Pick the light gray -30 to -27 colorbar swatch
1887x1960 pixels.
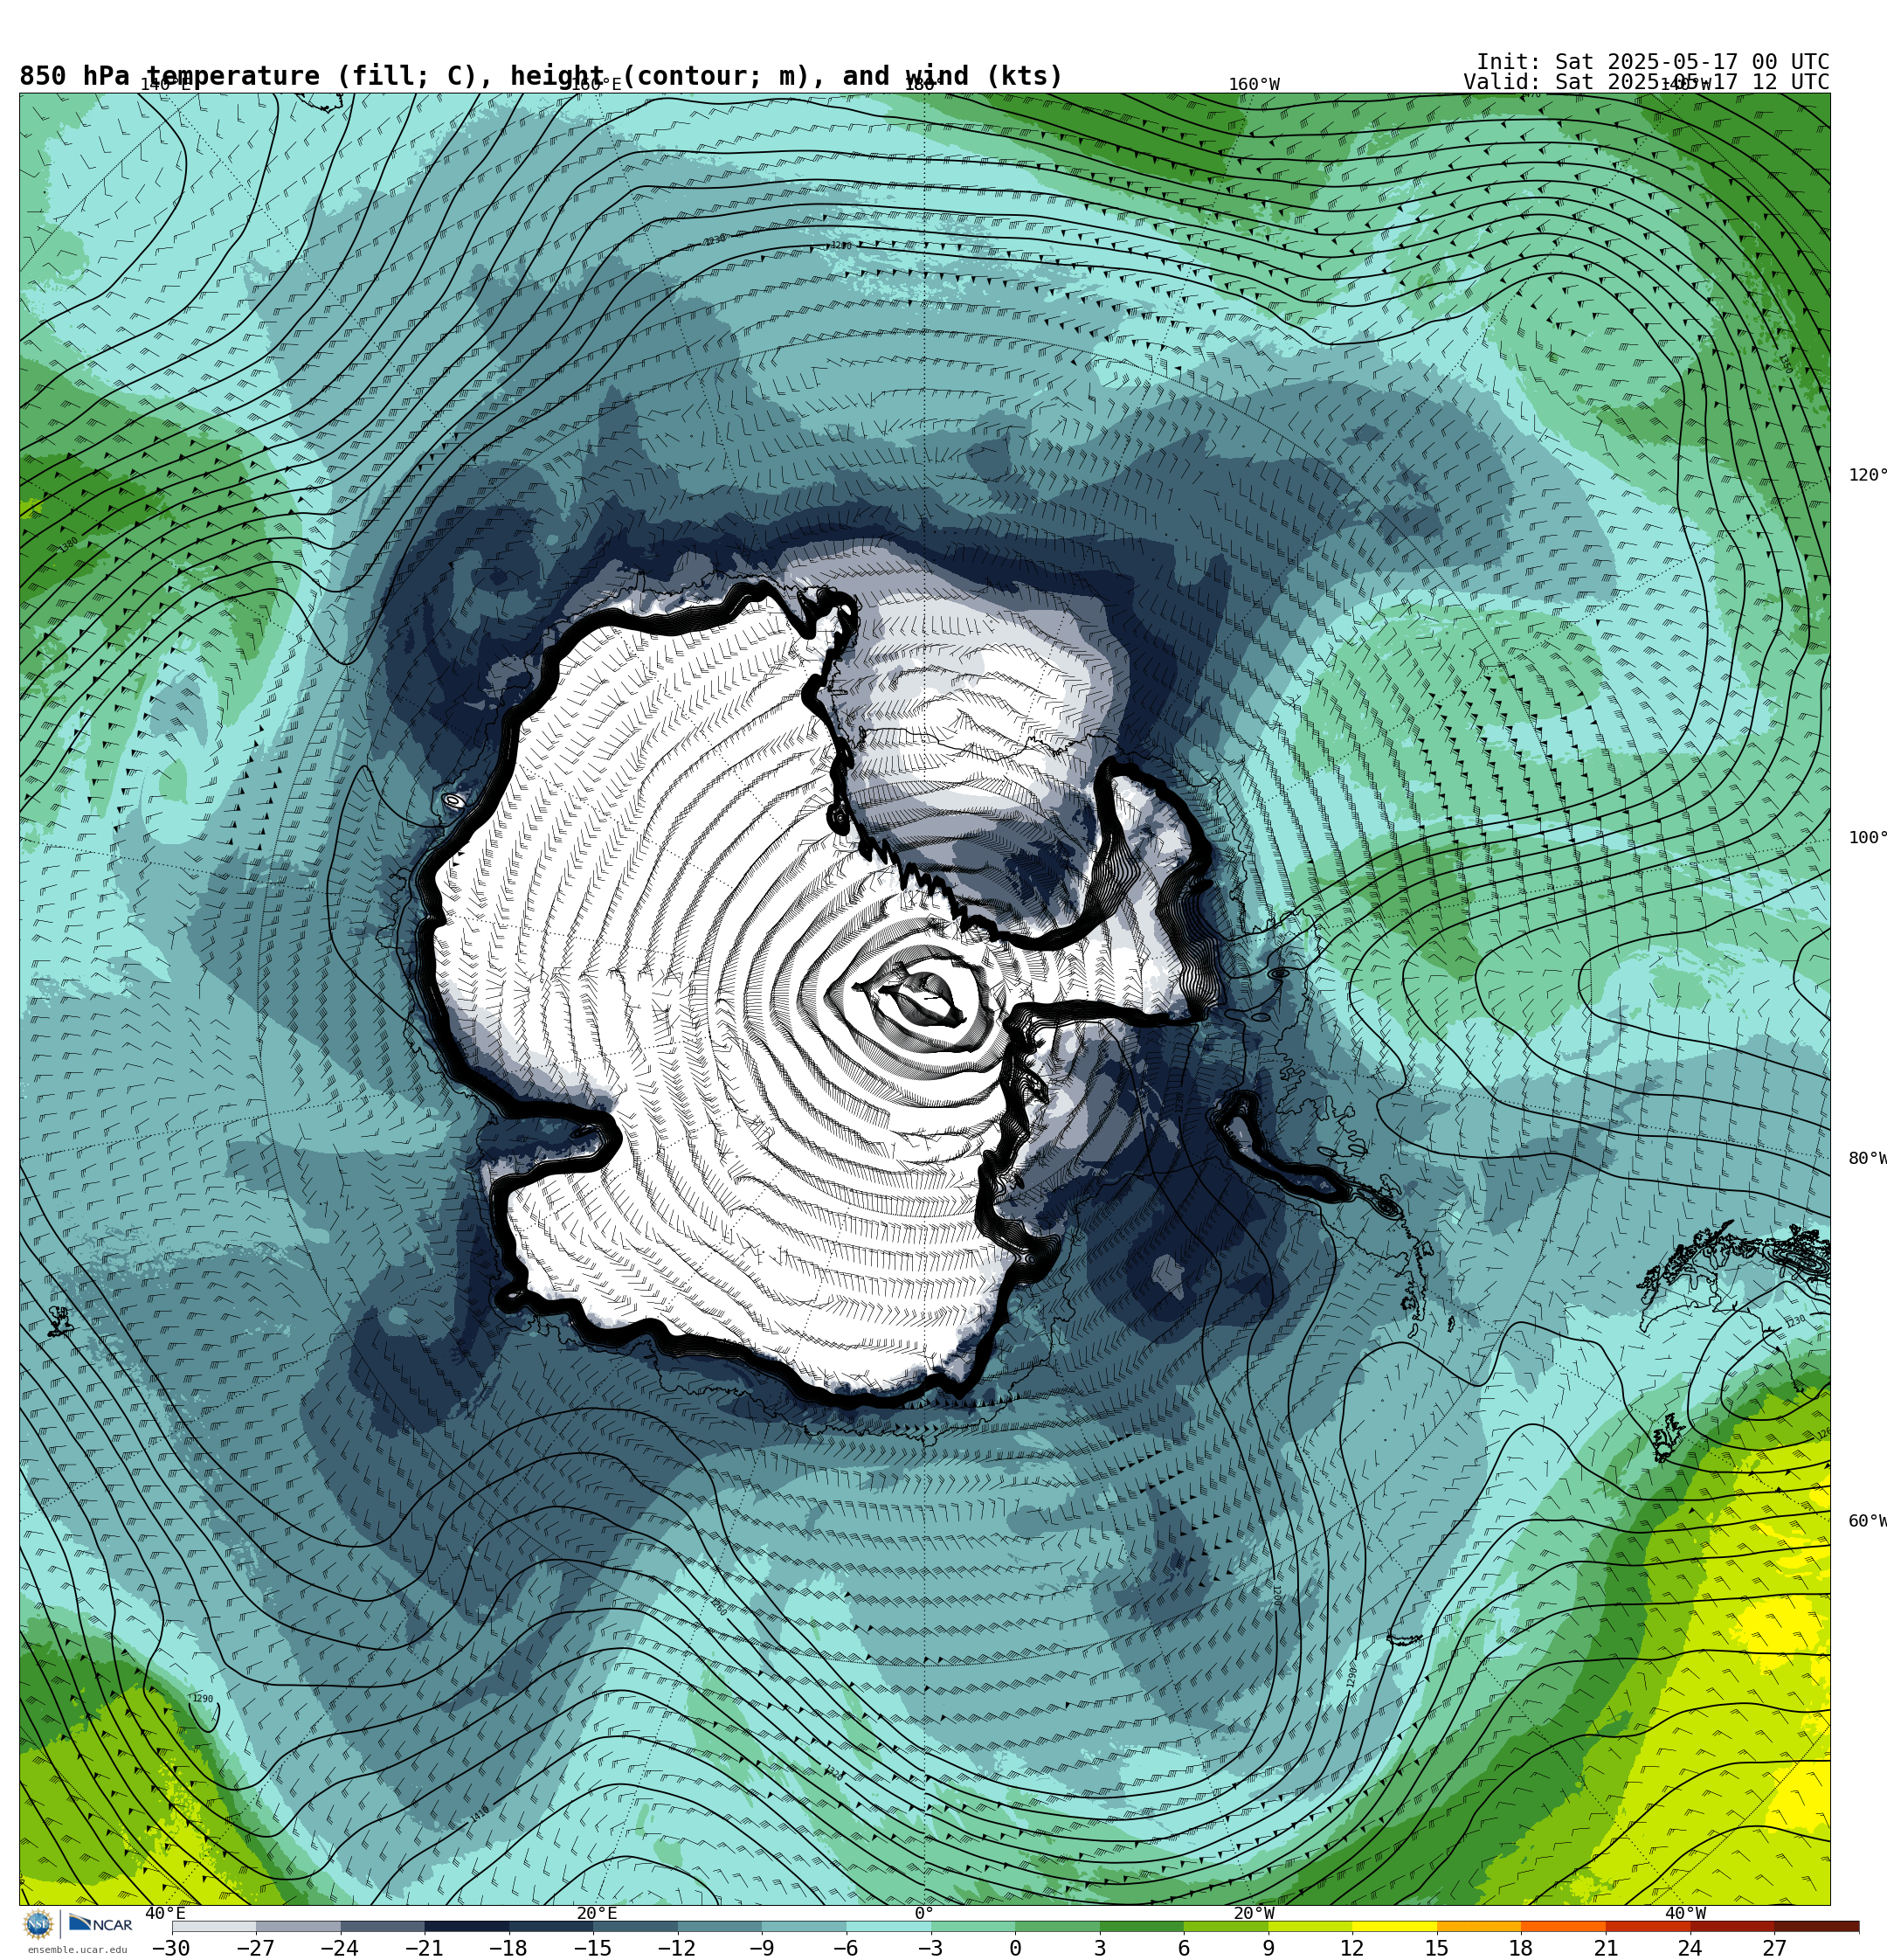pos(213,1926)
